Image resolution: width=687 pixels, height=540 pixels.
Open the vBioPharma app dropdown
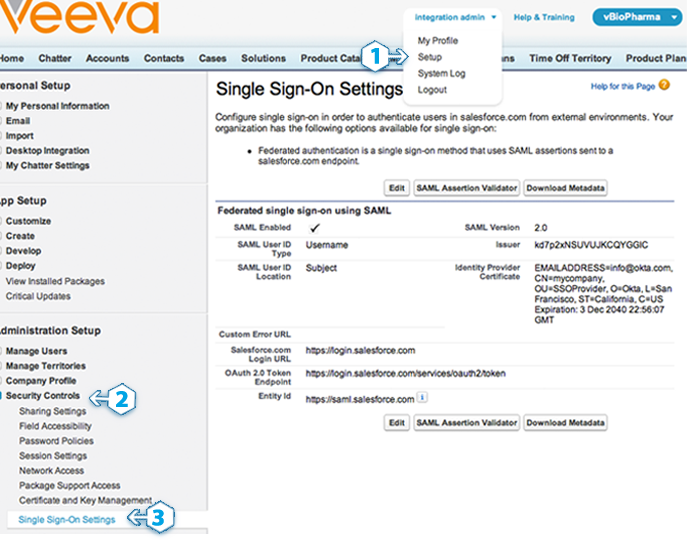click(x=635, y=17)
